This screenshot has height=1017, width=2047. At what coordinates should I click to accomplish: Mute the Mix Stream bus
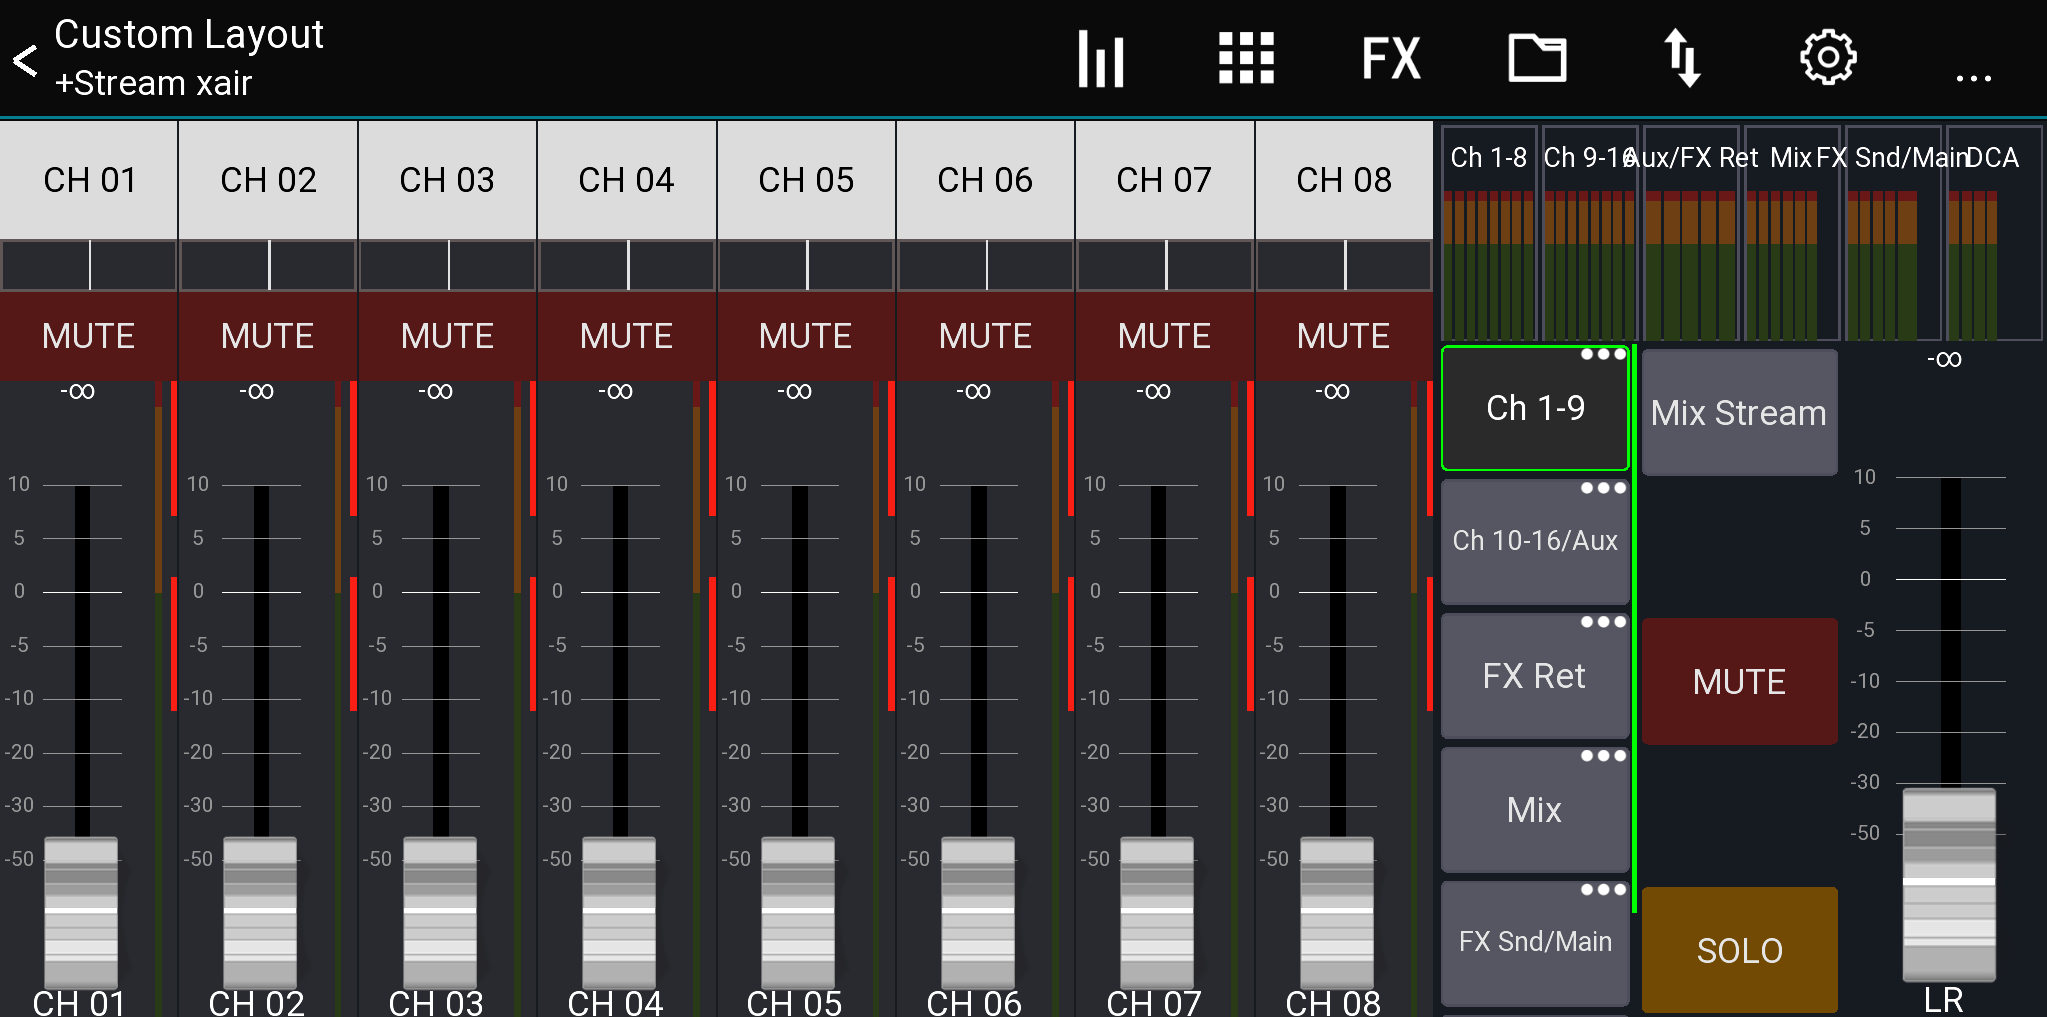point(1739,681)
